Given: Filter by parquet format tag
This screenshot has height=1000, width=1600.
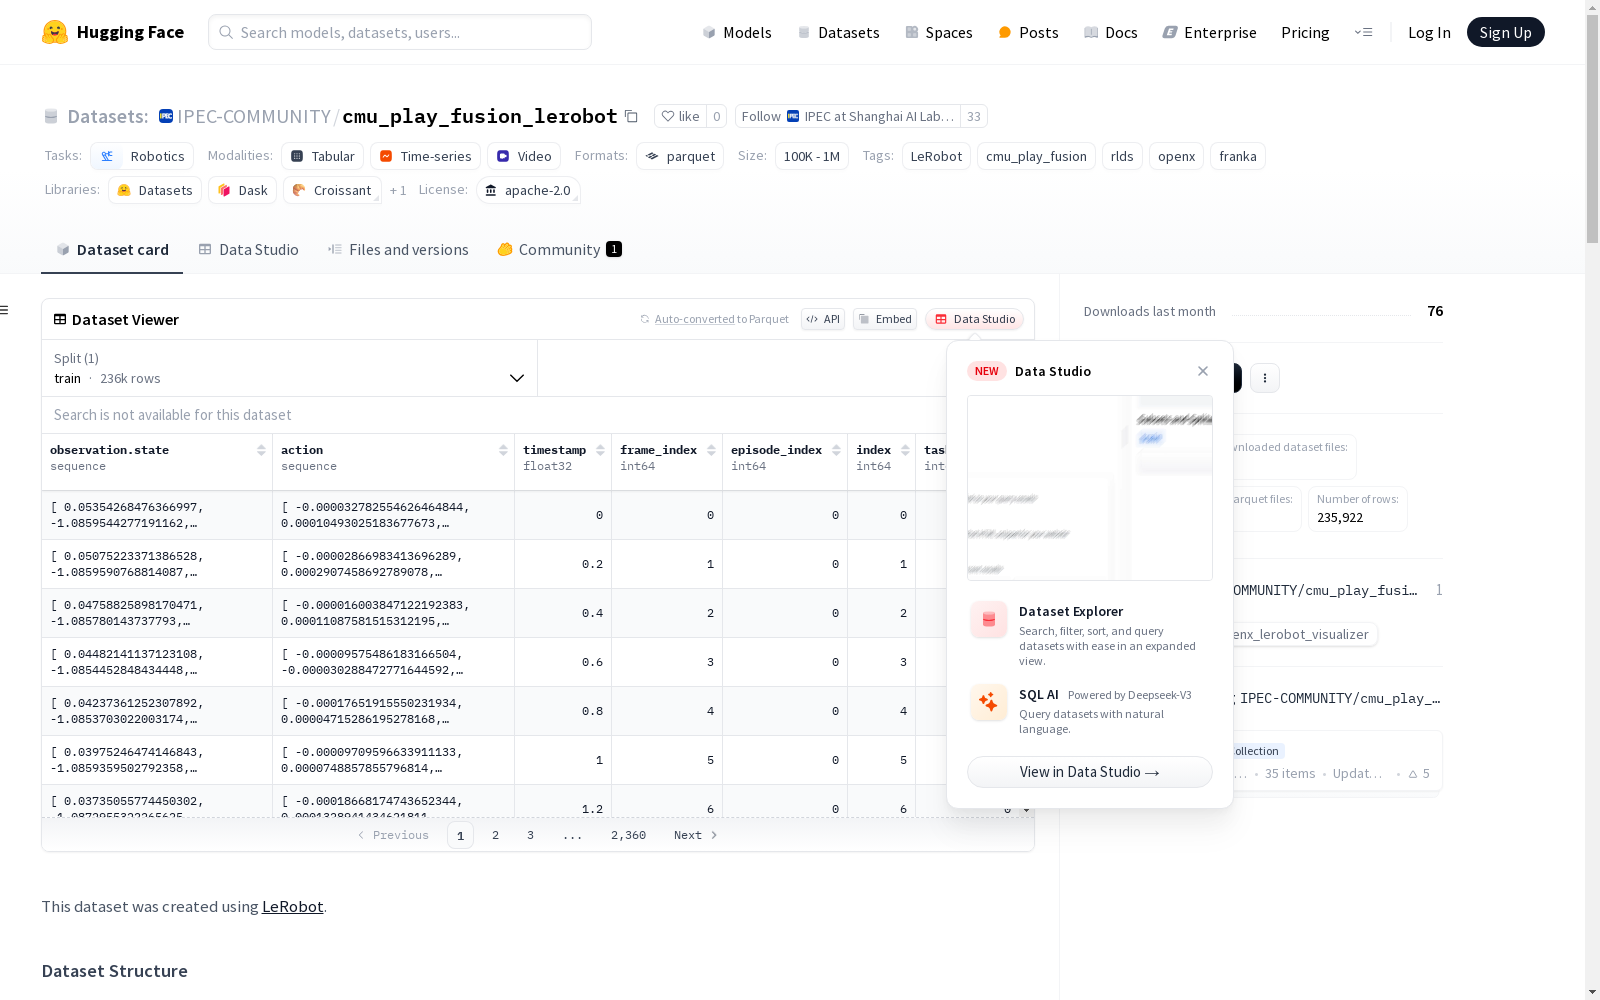Looking at the screenshot, I should [680, 156].
